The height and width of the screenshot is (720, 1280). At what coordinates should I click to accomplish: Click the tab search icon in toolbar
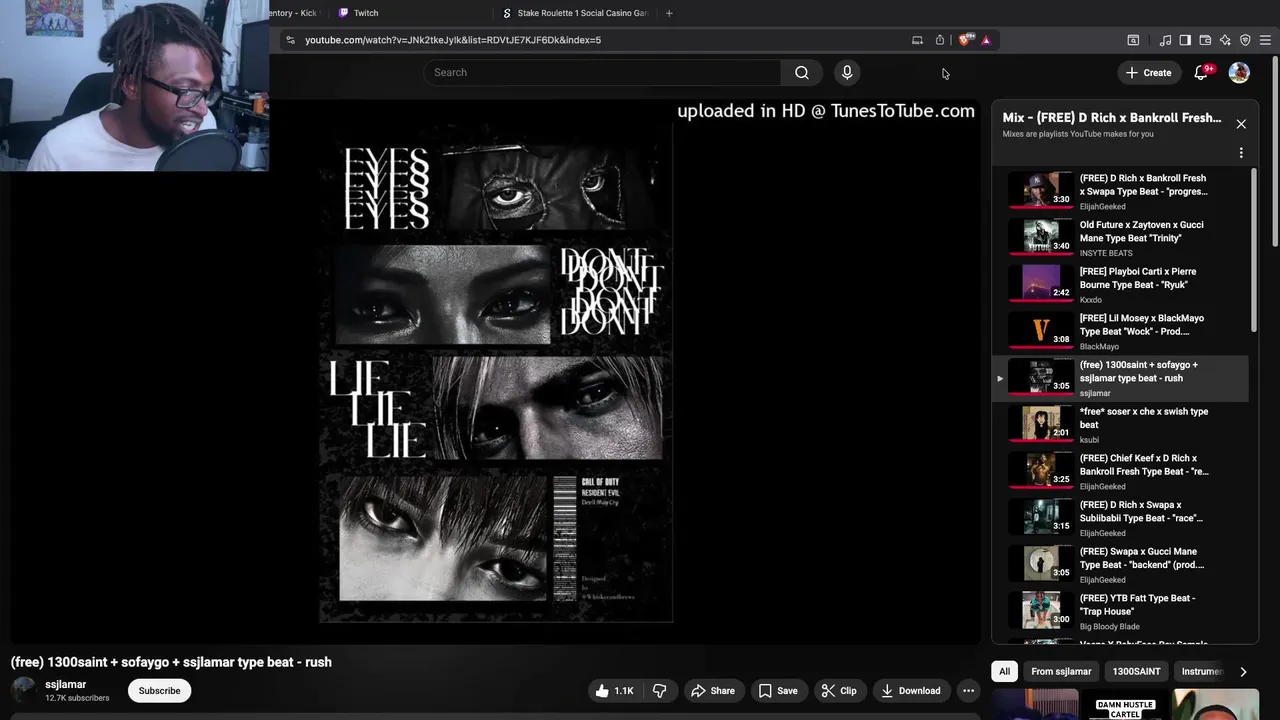tap(1133, 40)
